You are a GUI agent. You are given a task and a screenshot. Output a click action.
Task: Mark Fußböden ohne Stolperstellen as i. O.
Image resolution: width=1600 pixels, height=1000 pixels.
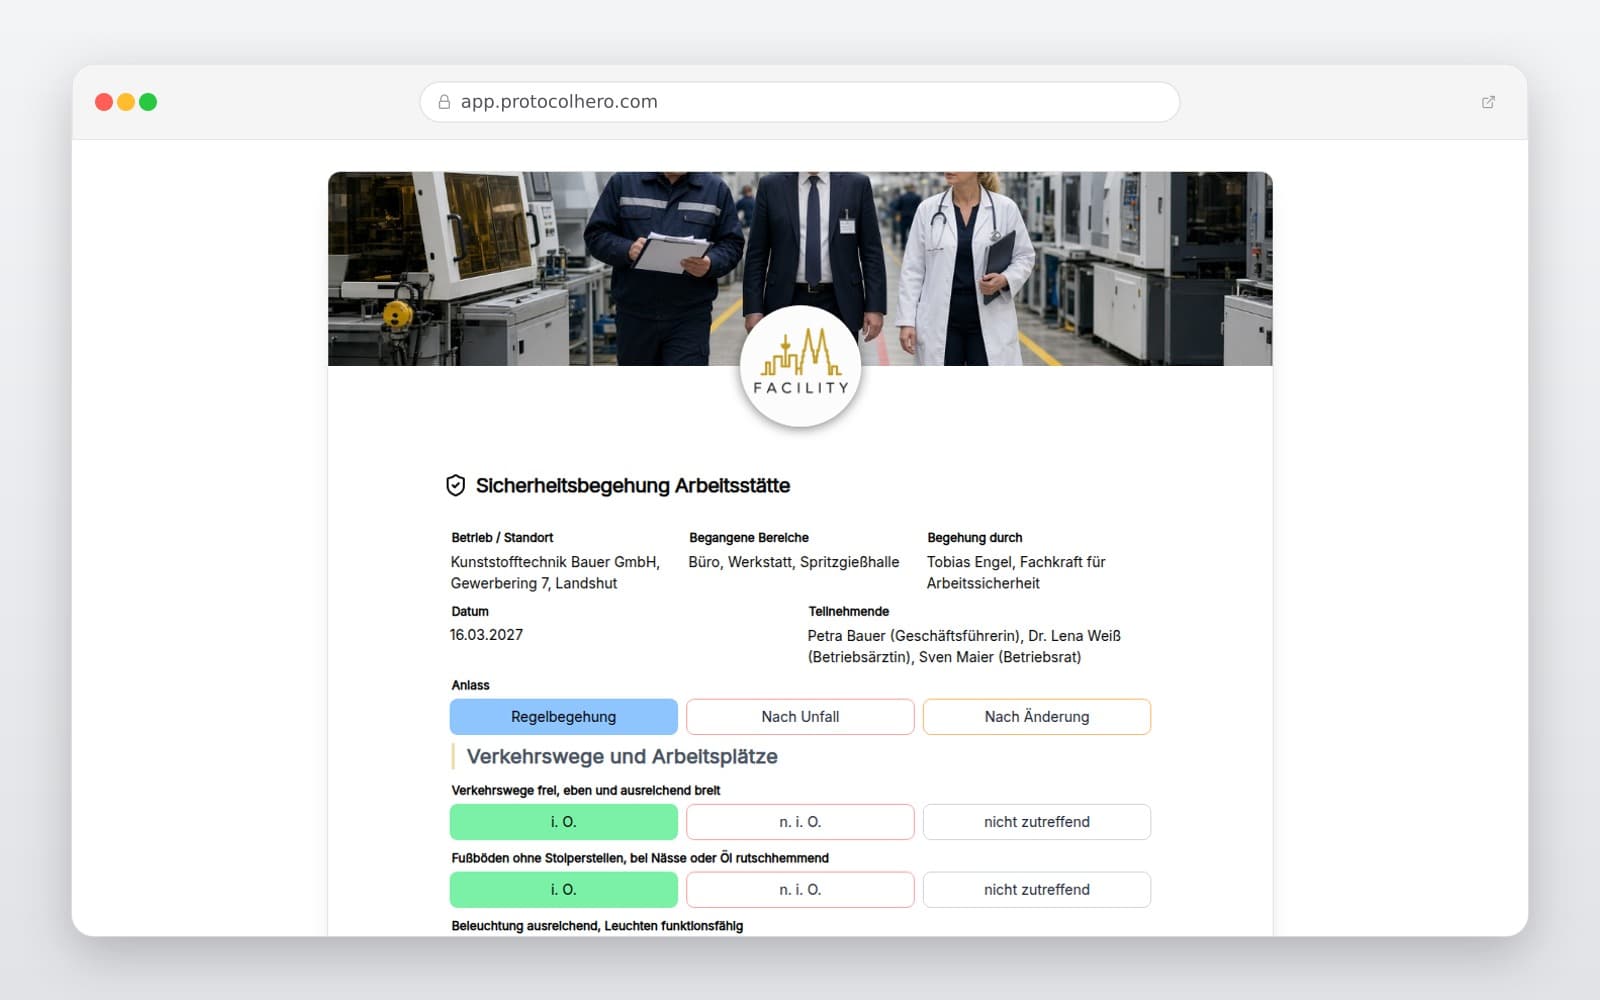[x=564, y=890]
